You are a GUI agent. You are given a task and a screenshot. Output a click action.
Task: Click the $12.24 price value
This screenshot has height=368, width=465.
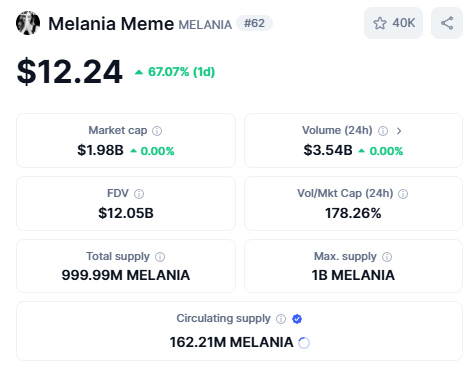coord(70,71)
